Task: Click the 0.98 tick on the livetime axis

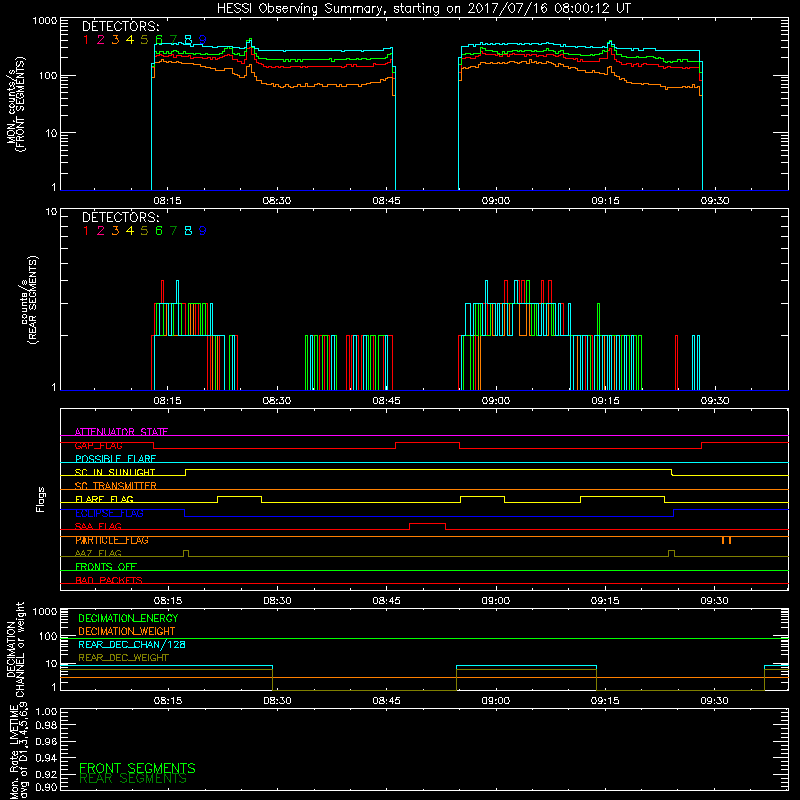Action: click(47, 726)
